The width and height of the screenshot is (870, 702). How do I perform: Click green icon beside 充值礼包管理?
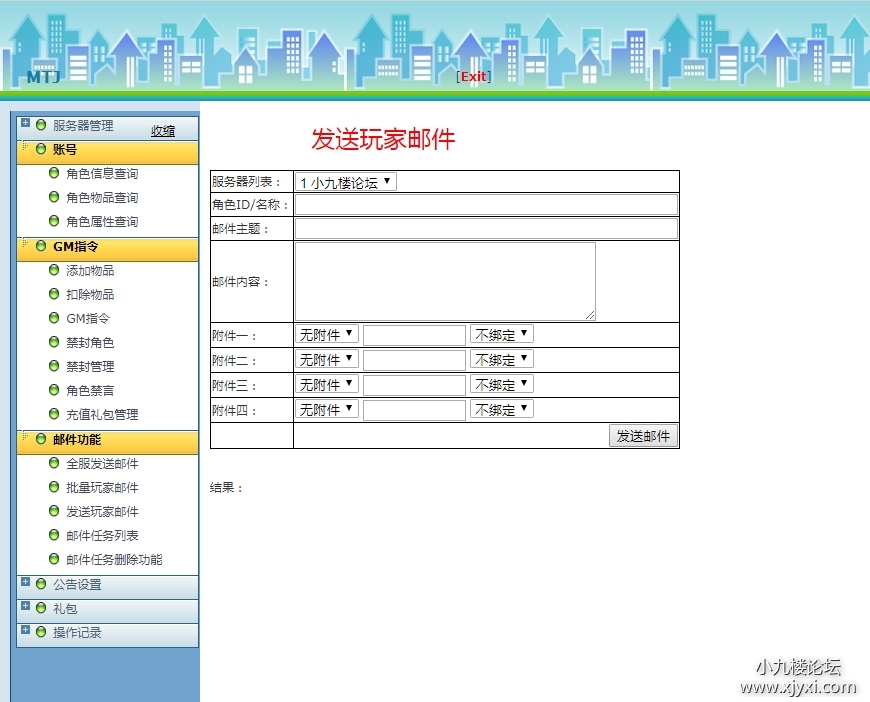click(x=54, y=414)
